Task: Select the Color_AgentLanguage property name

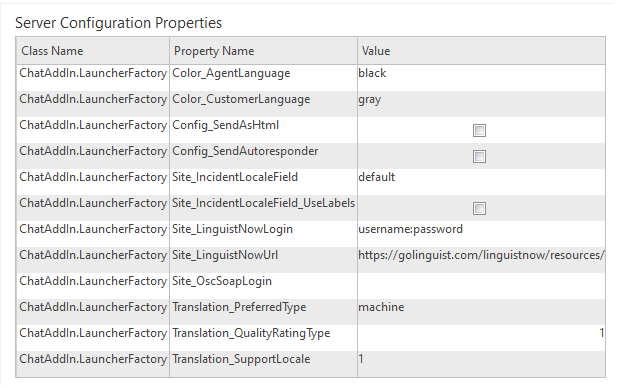Action: 231,73
